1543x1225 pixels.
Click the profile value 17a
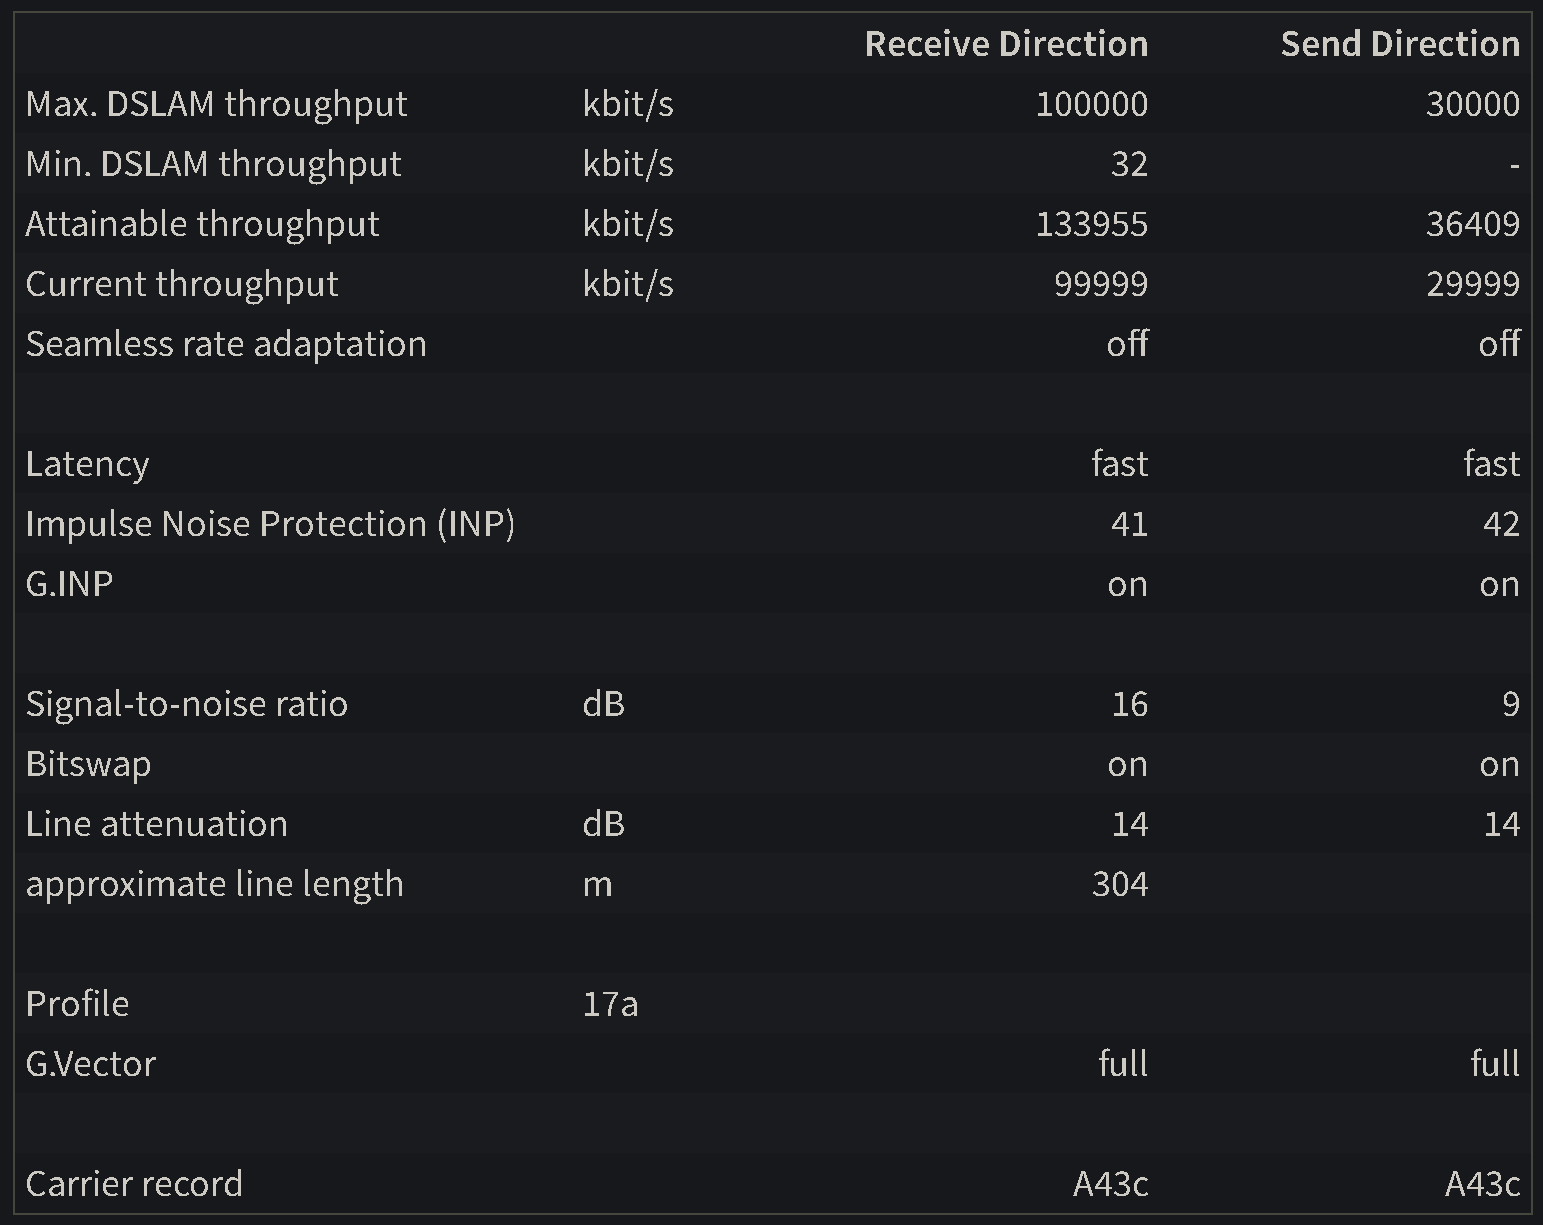point(610,1004)
